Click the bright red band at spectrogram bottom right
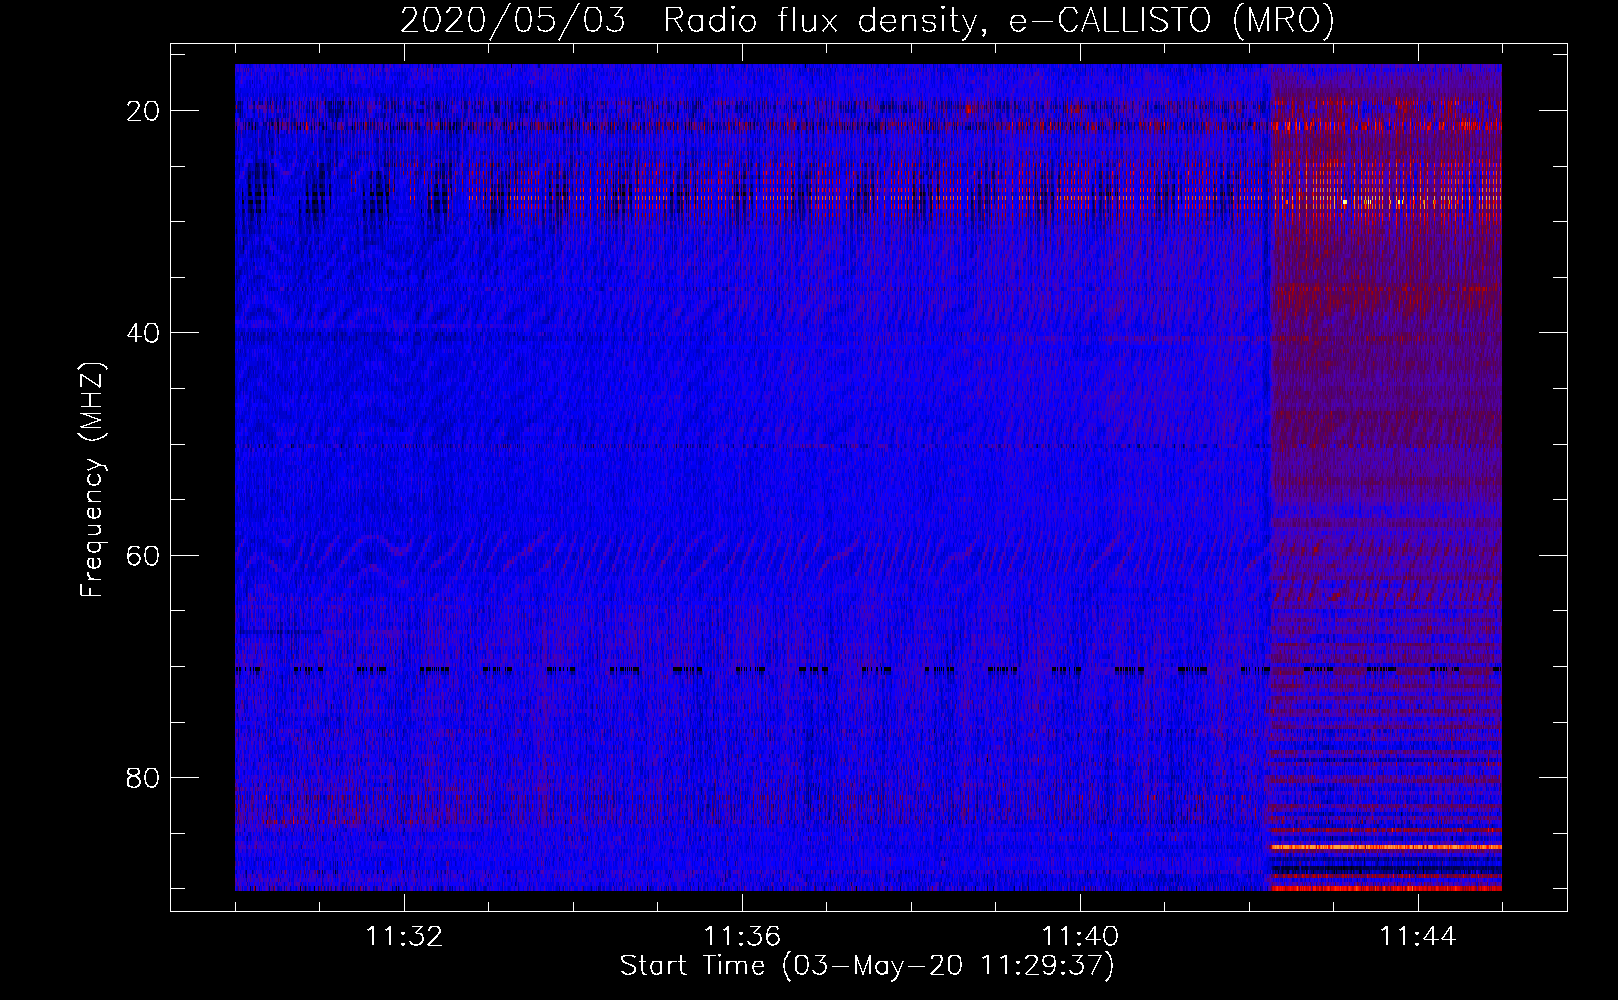Screen dimensions: 1618x1000 tap(1386, 888)
